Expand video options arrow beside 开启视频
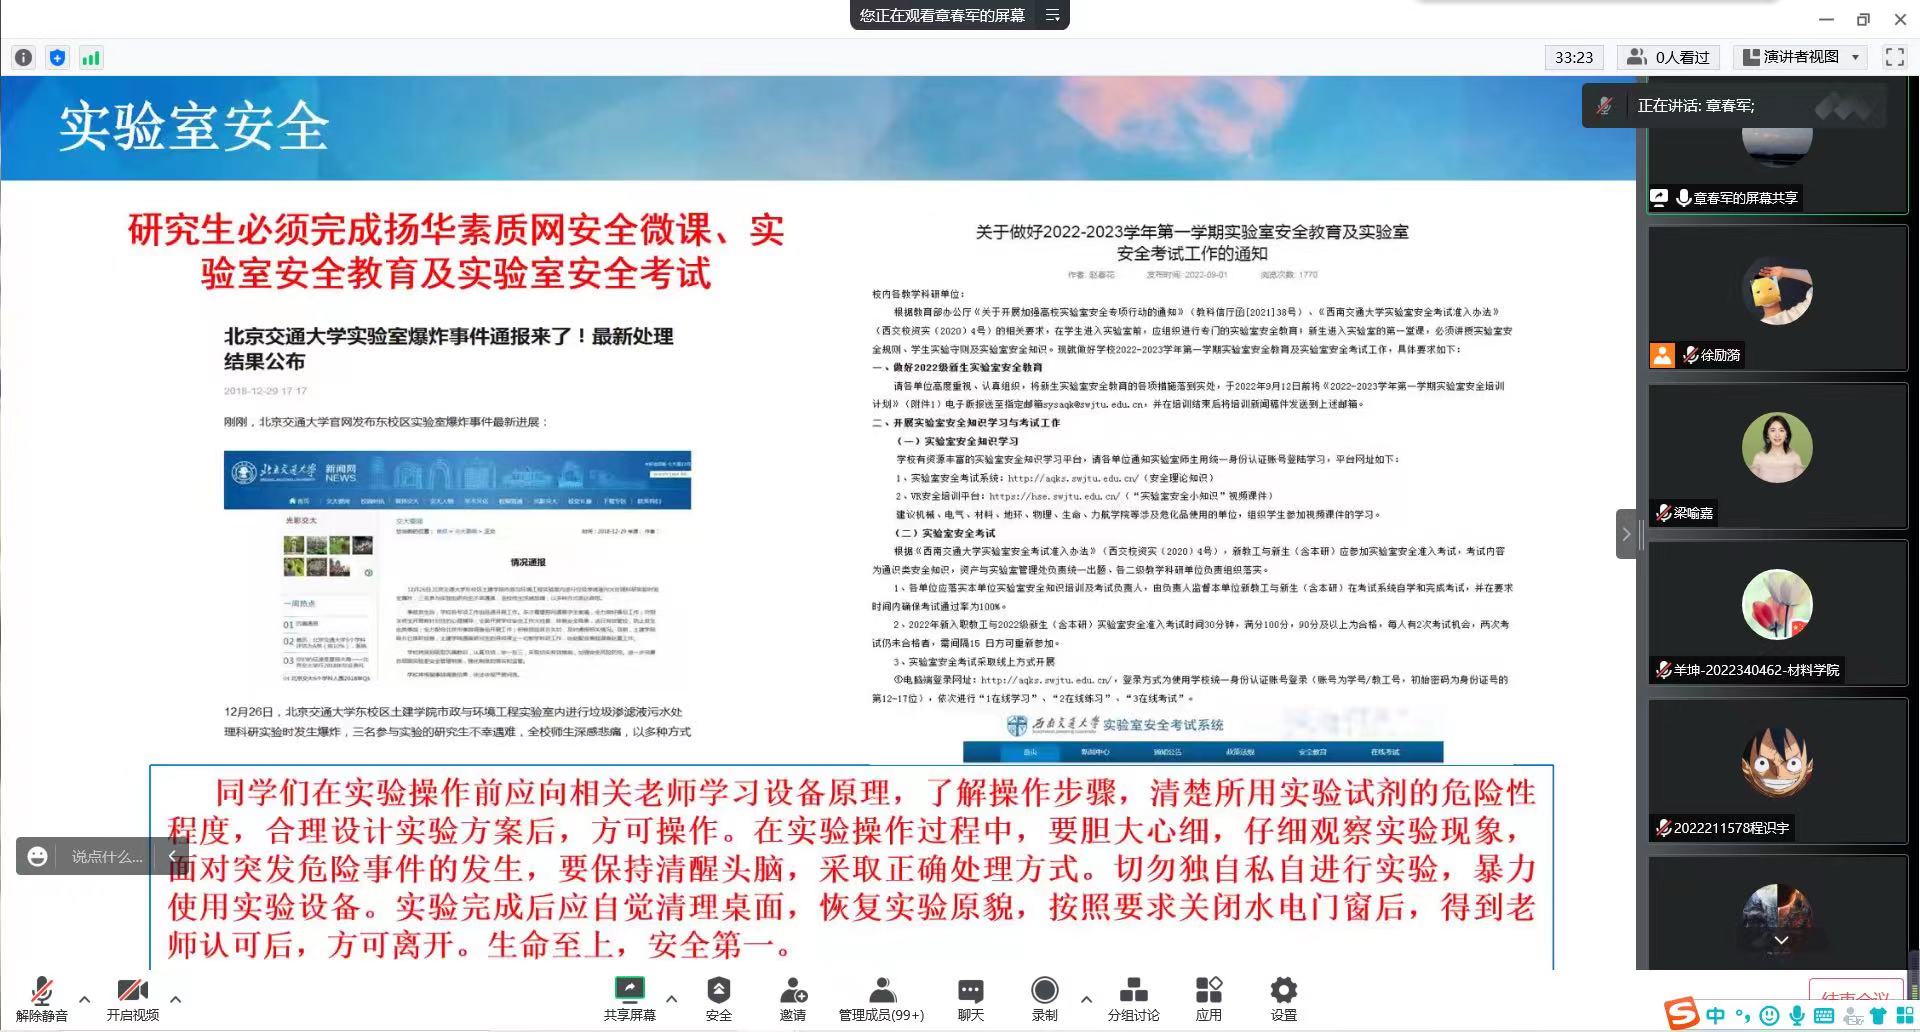 click(176, 999)
